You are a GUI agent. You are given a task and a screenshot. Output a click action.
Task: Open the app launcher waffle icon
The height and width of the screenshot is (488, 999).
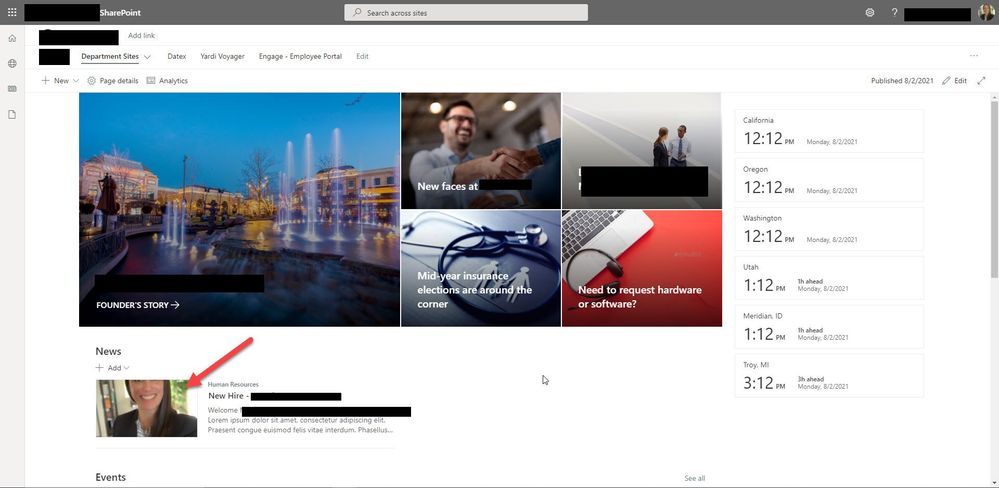(x=12, y=12)
